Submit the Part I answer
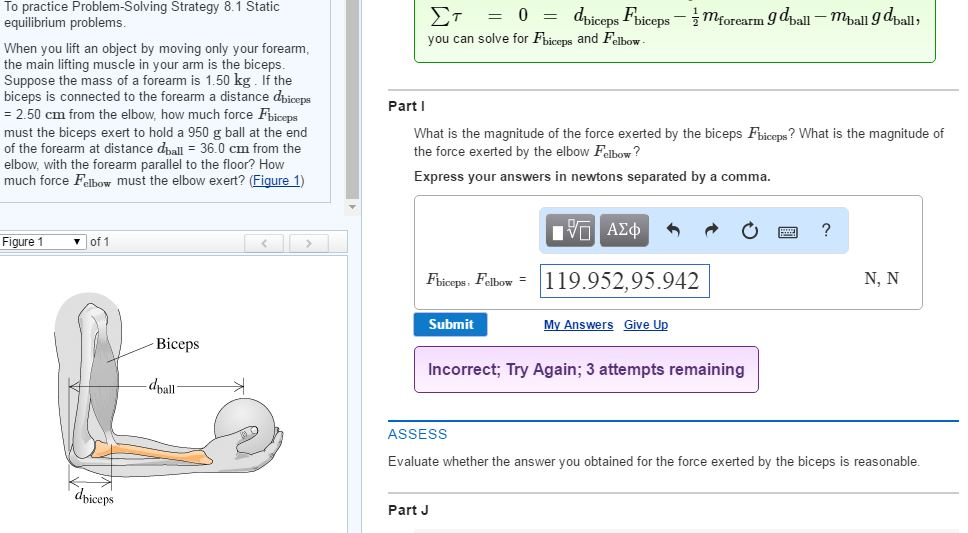968x533 pixels. (x=451, y=324)
